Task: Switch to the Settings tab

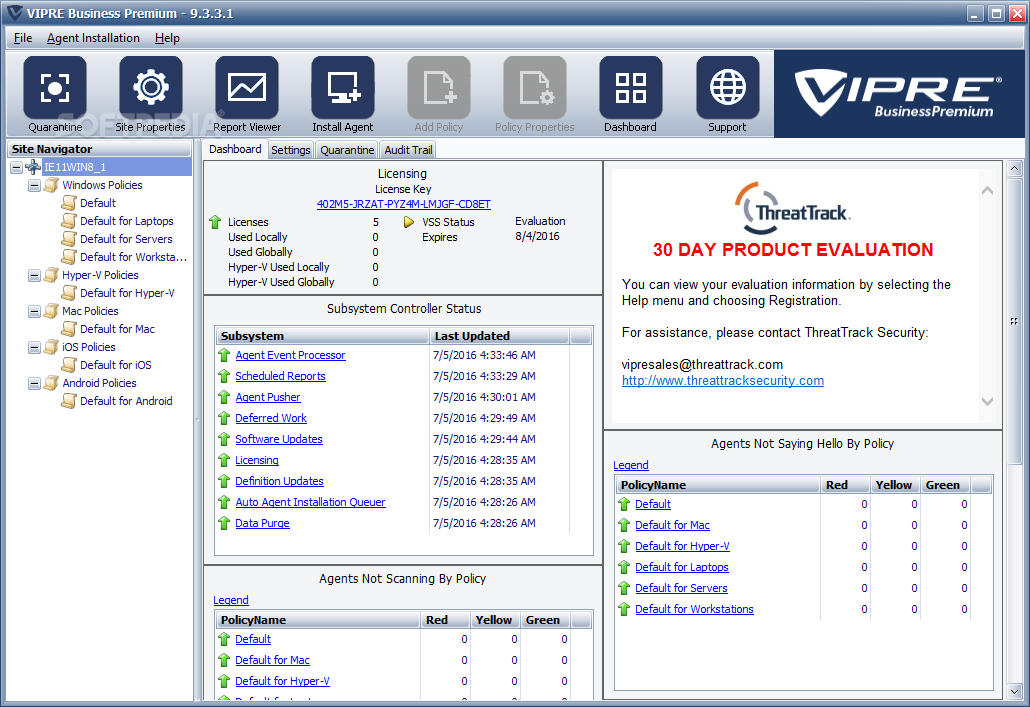Action: (x=290, y=150)
